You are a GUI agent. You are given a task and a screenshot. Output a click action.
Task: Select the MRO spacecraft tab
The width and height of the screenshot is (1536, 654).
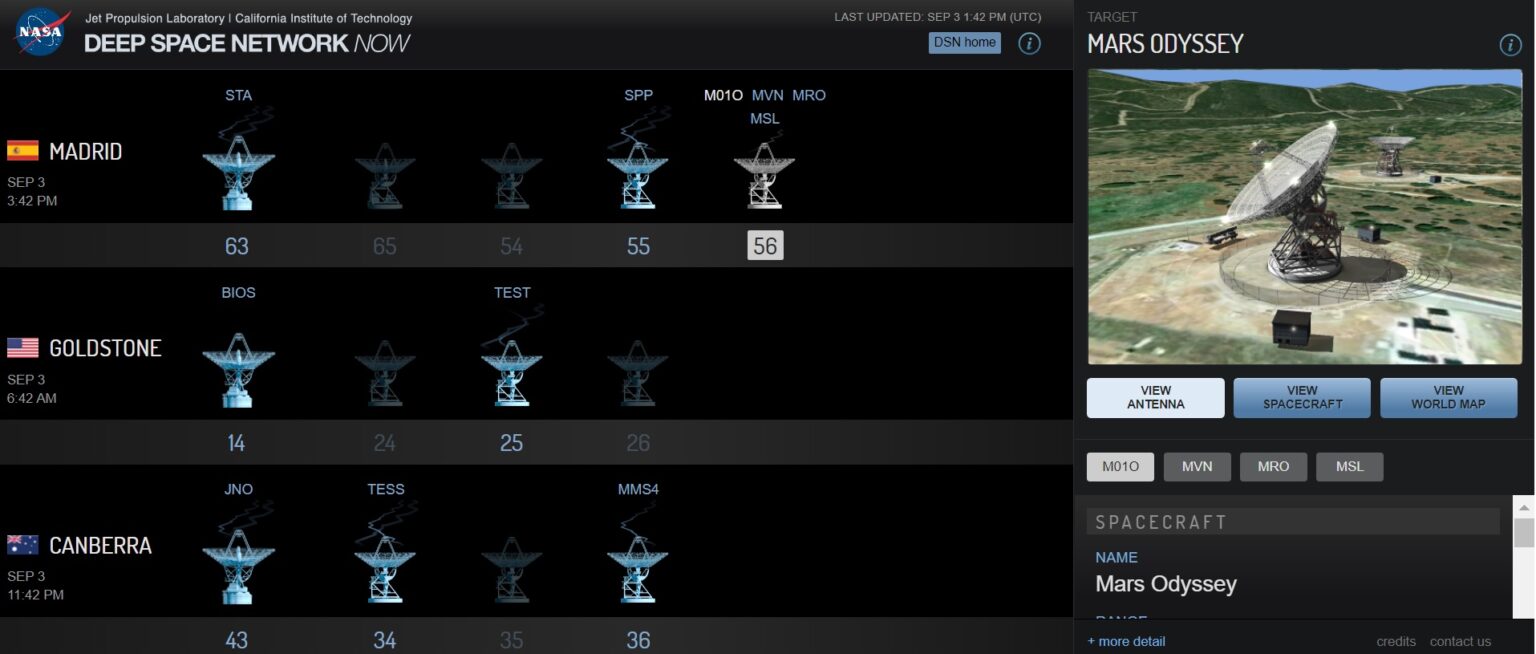click(x=1273, y=466)
